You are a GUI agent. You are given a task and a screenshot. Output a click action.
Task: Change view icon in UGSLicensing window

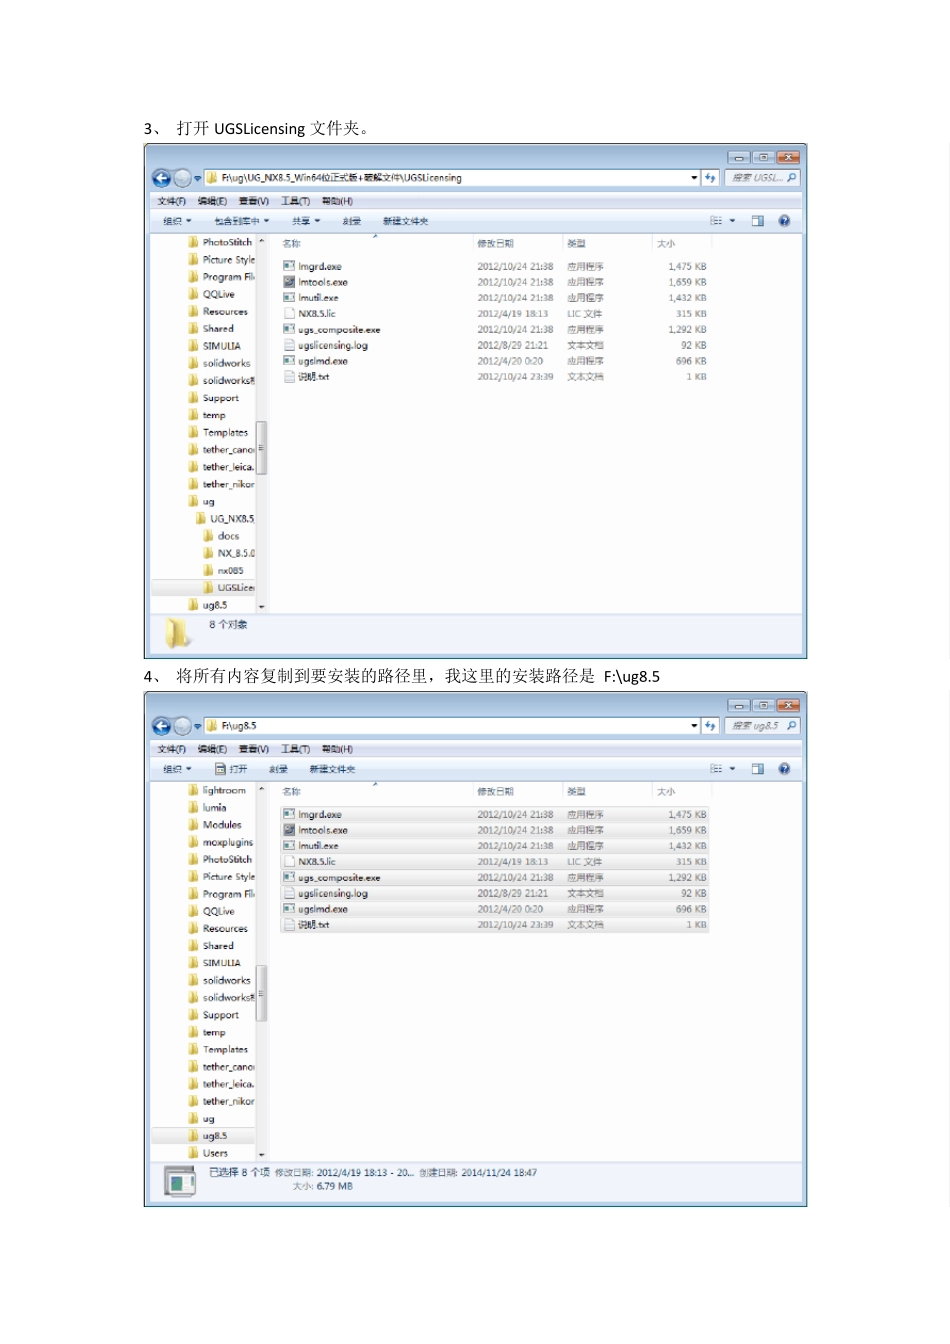click(x=716, y=221)
